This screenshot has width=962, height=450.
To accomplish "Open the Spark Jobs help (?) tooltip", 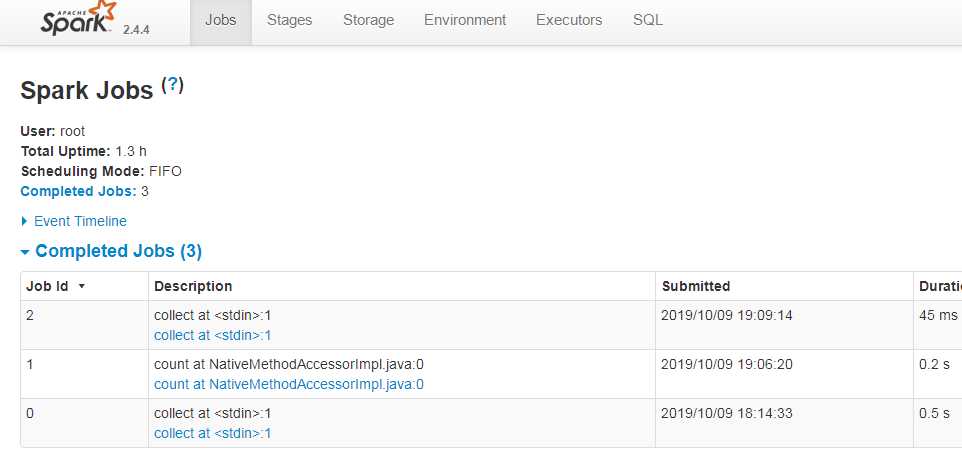I will pyautogui.click(x=172, y=85).
